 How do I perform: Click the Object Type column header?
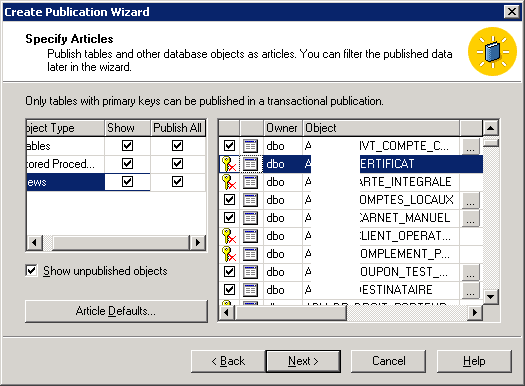(x=66, y=128)
